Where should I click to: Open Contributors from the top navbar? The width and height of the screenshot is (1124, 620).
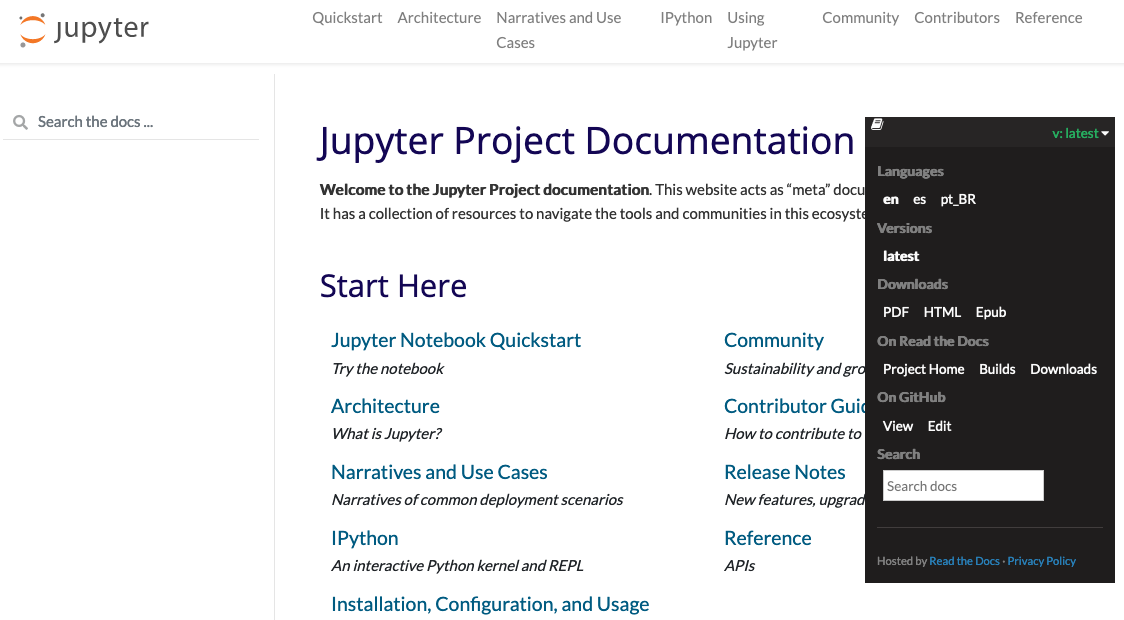(956, 18)
